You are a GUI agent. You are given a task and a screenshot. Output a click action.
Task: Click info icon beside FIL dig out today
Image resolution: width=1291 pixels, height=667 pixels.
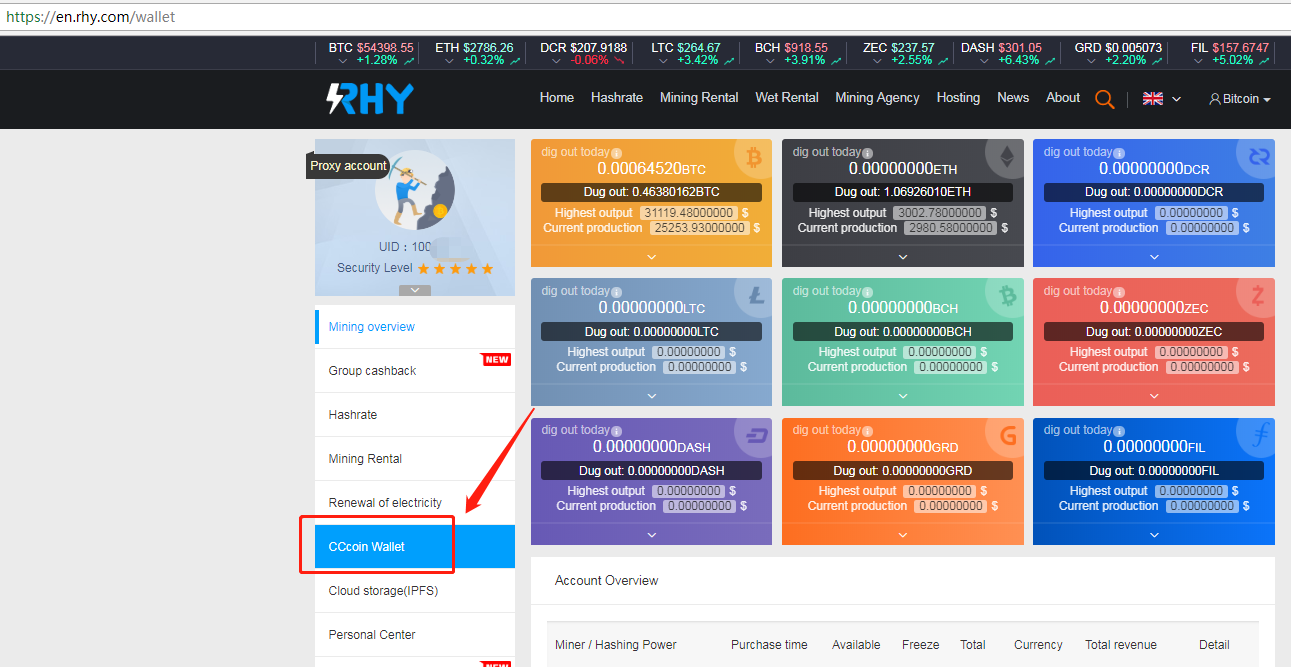click(1118, 431)
